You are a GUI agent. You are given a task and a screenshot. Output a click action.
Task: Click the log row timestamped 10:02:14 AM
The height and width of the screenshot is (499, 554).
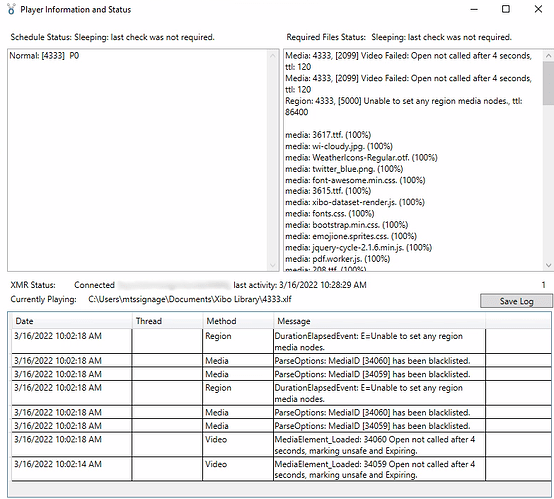(x=282, y=469)
